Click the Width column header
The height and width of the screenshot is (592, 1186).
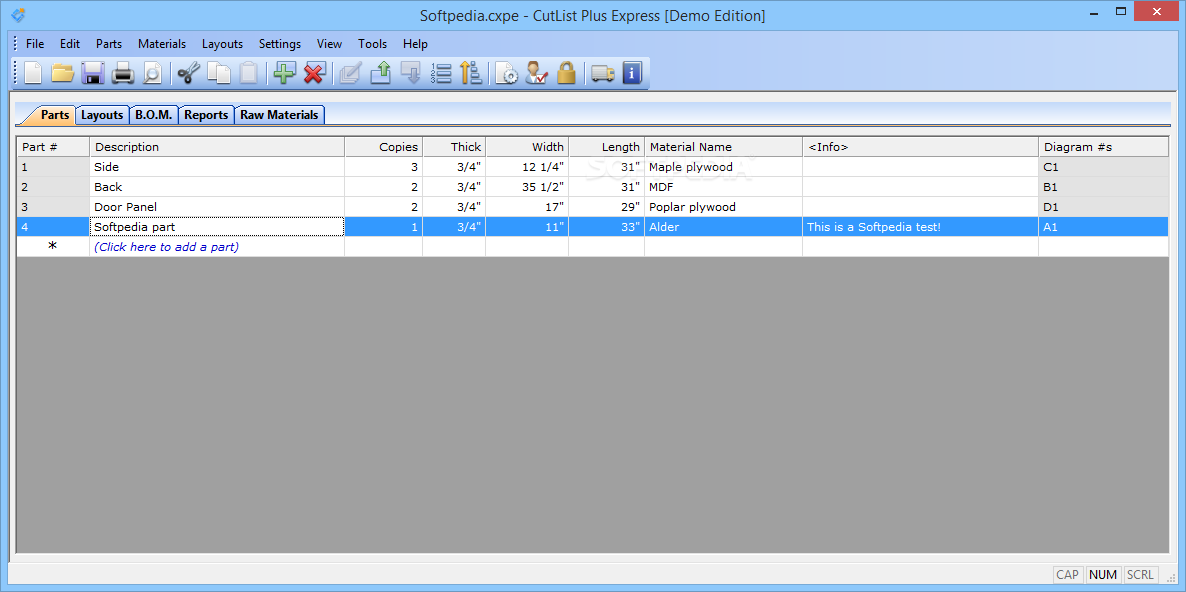[x=526, y=147]
